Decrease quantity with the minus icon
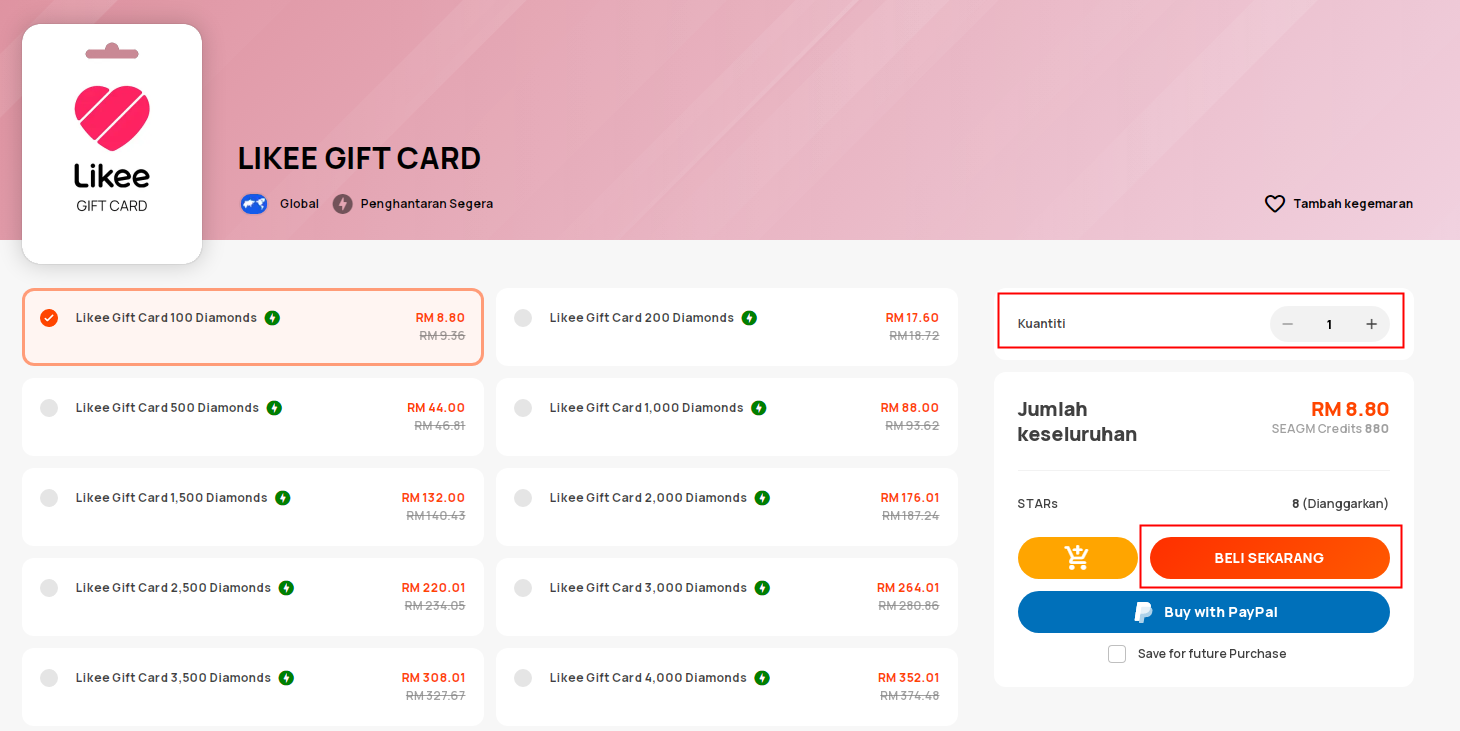The width and height of the screenshot is (1460, 731). click(x=1288, y=324)
